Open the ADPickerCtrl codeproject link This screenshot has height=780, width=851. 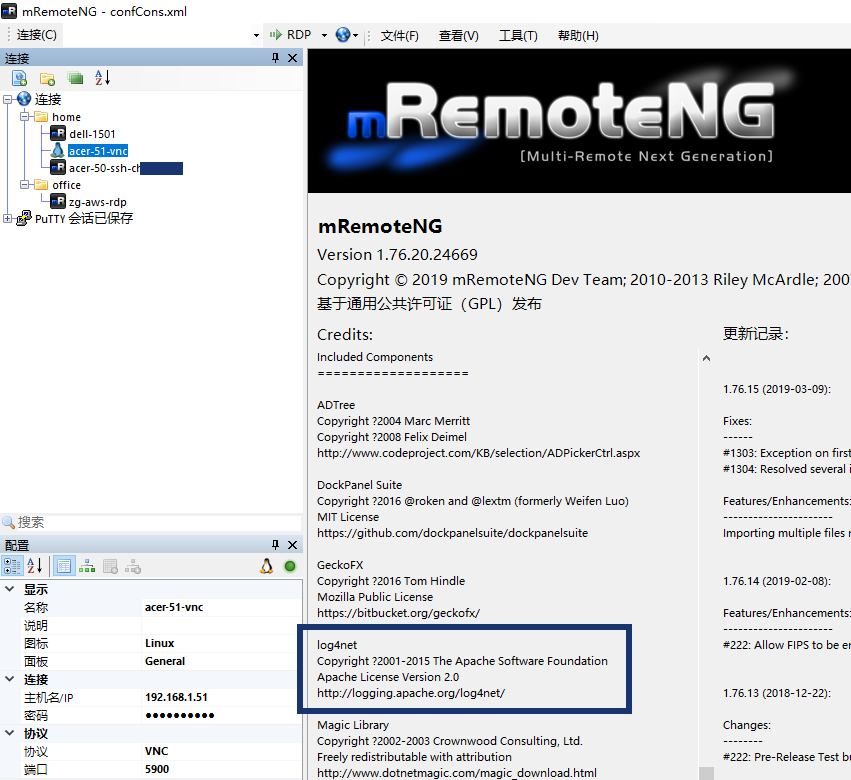[478, 453]
